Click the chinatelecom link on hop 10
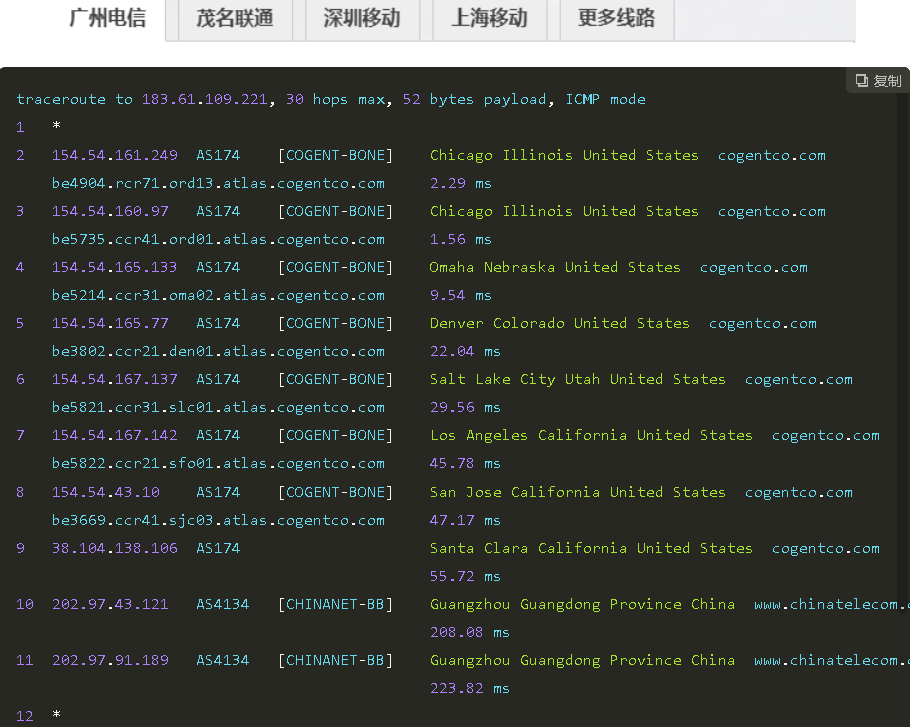The height and width of the screenshot is (727, 912). point(832,604)
